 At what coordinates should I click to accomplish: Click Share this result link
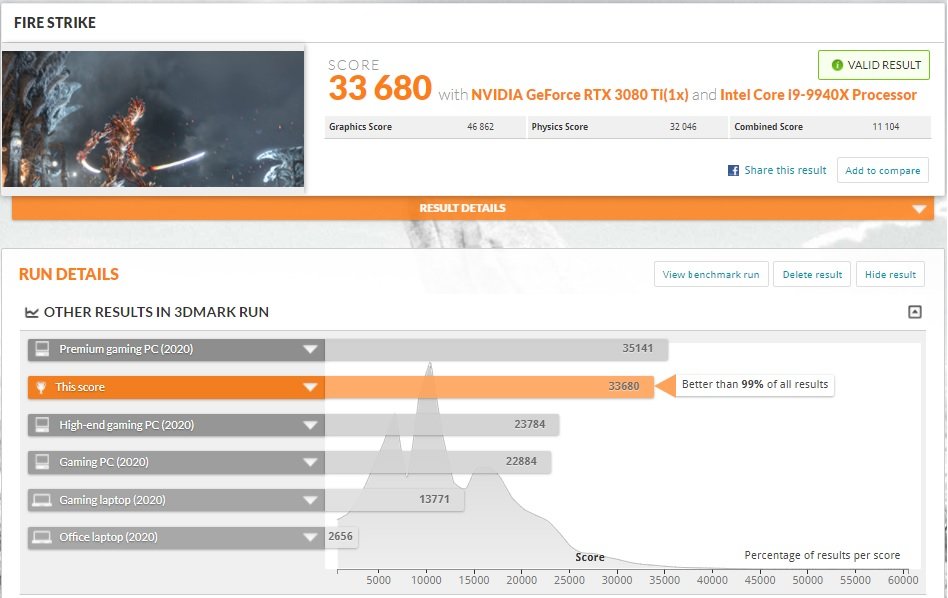(x=785, y=171)
